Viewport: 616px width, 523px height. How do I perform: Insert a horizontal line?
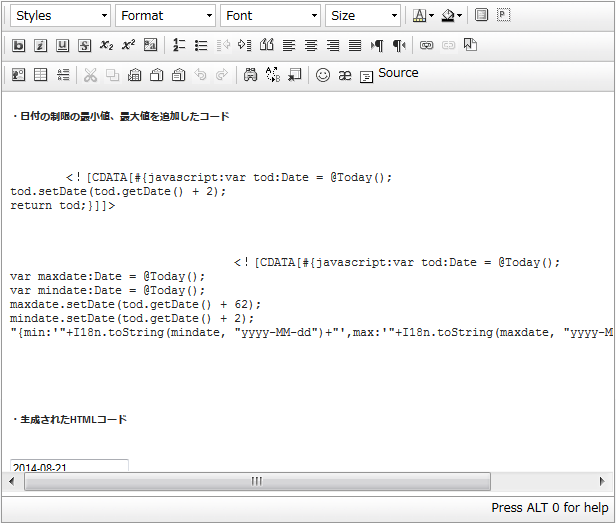[63, 75]
